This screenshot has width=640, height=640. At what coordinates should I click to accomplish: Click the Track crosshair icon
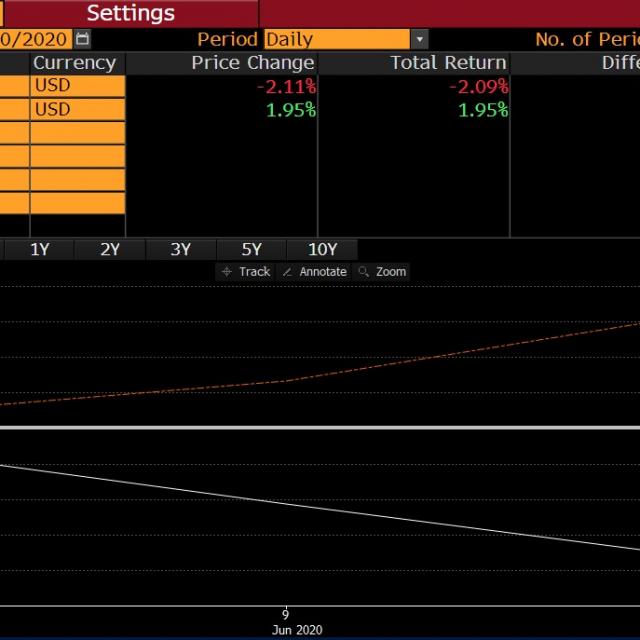227,272
